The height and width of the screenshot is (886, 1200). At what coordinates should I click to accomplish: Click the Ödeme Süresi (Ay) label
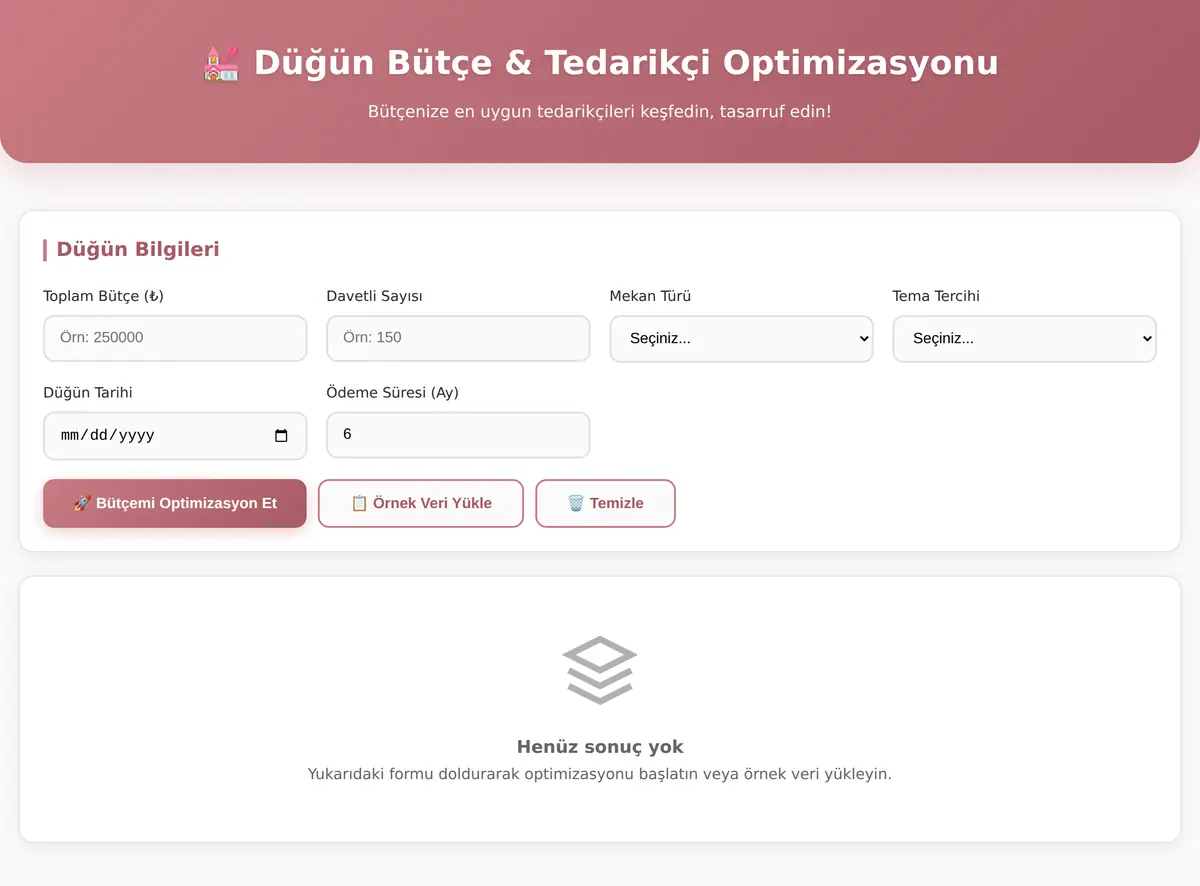tap(392, 393)
